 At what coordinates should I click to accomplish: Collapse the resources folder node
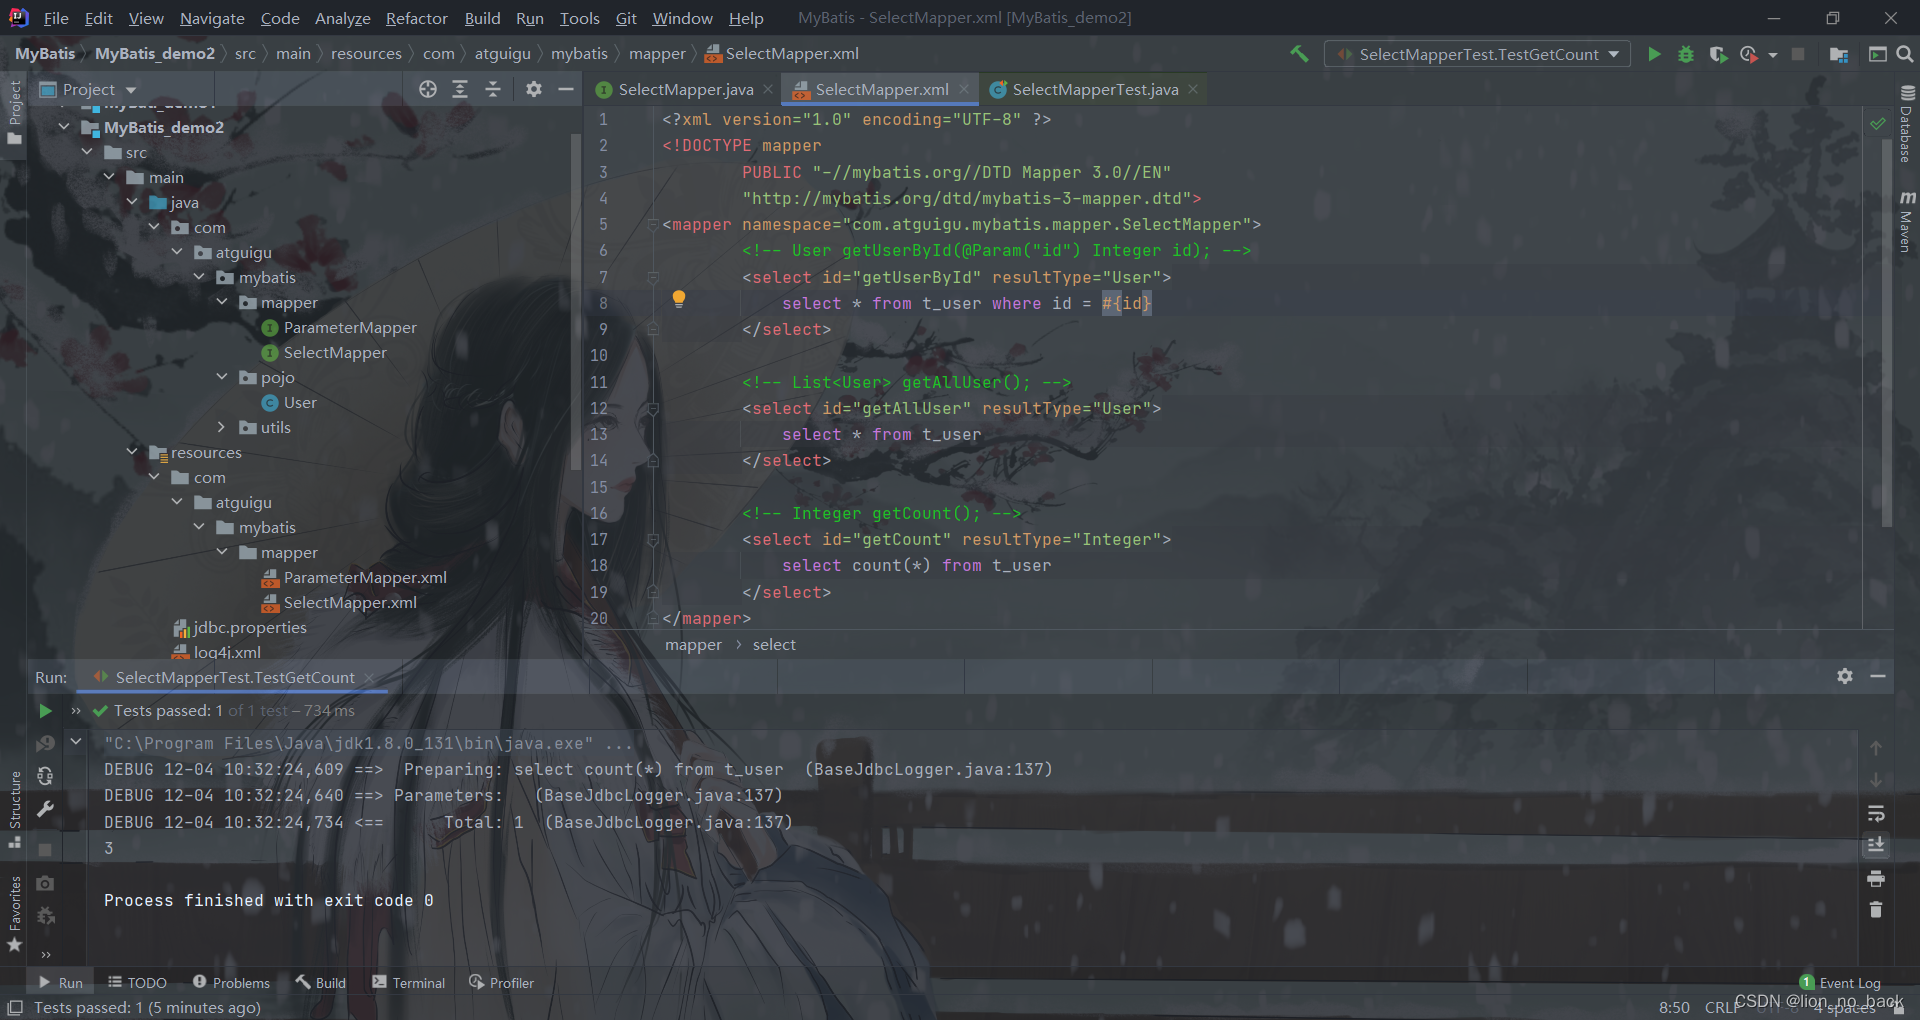point(132,452)
